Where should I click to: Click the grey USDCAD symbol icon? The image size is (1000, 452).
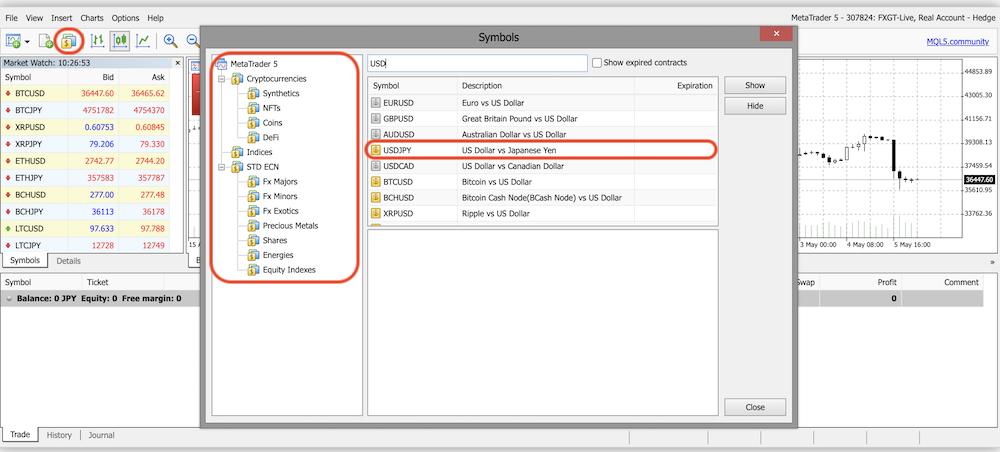point(376,166)
